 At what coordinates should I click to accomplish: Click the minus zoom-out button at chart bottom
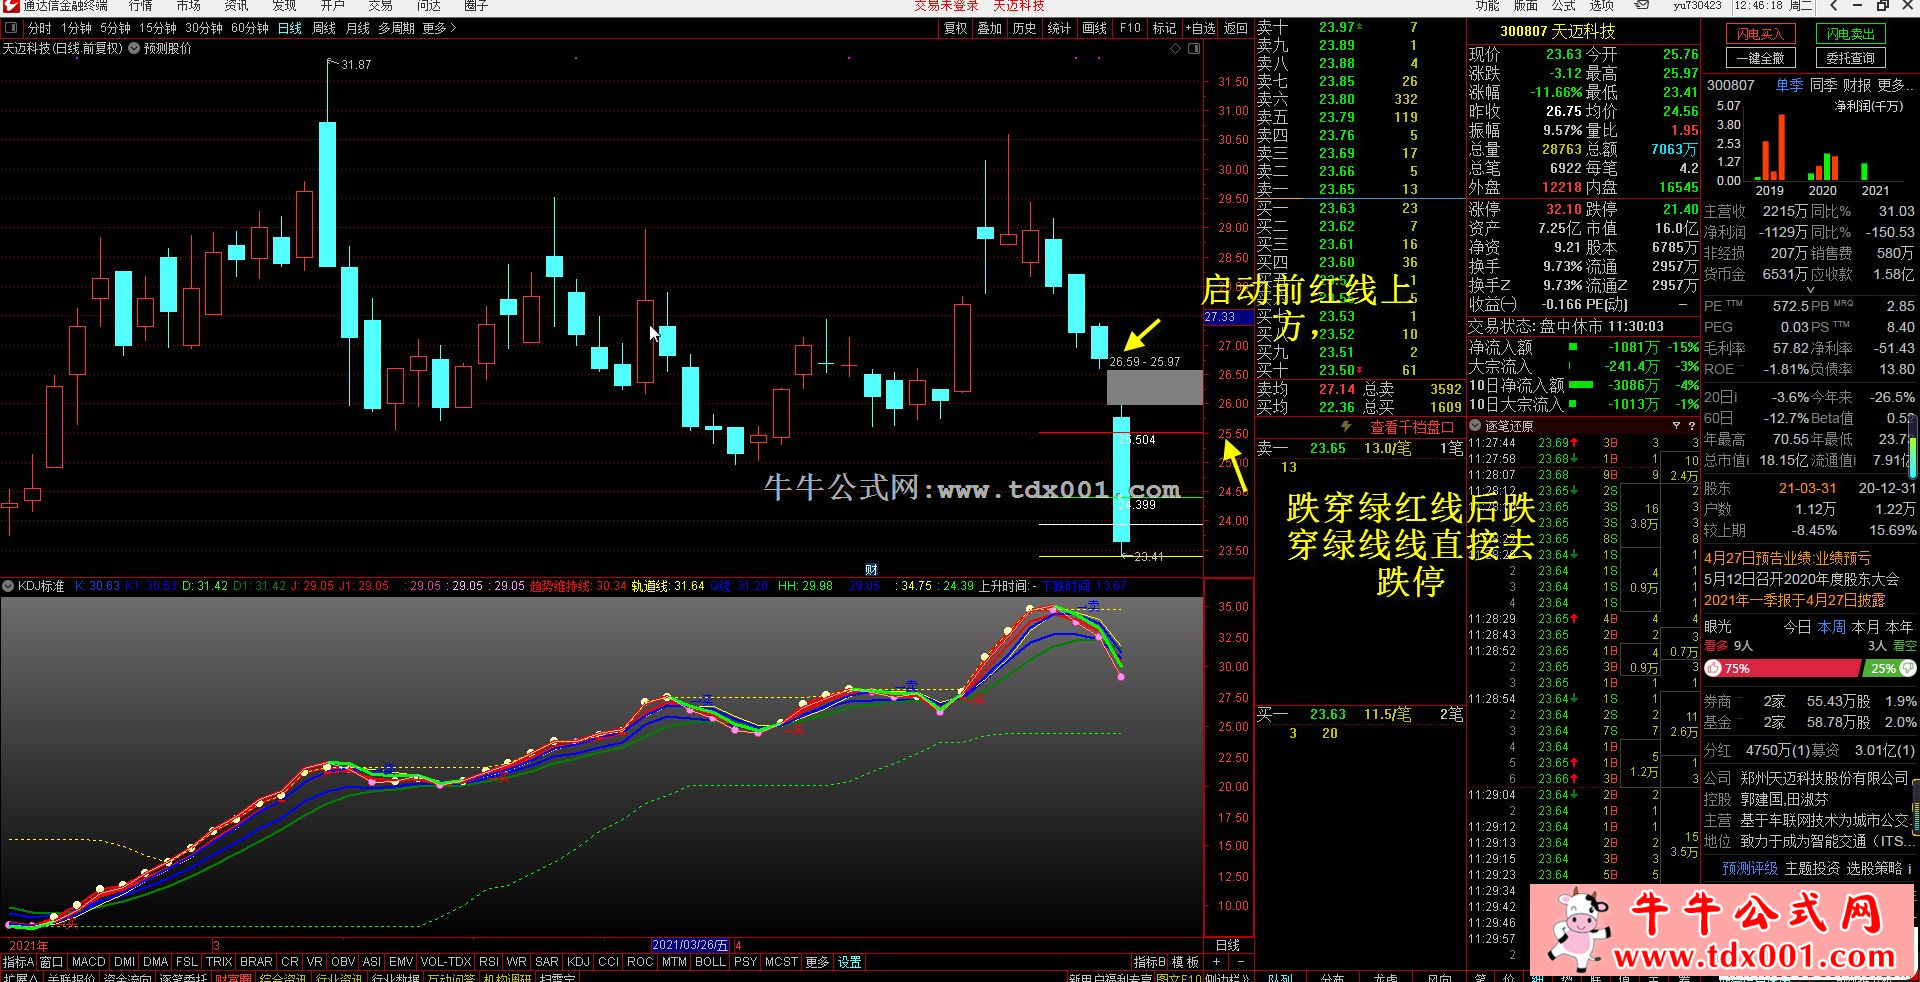pyautogui.click(x=1242, y=962)
